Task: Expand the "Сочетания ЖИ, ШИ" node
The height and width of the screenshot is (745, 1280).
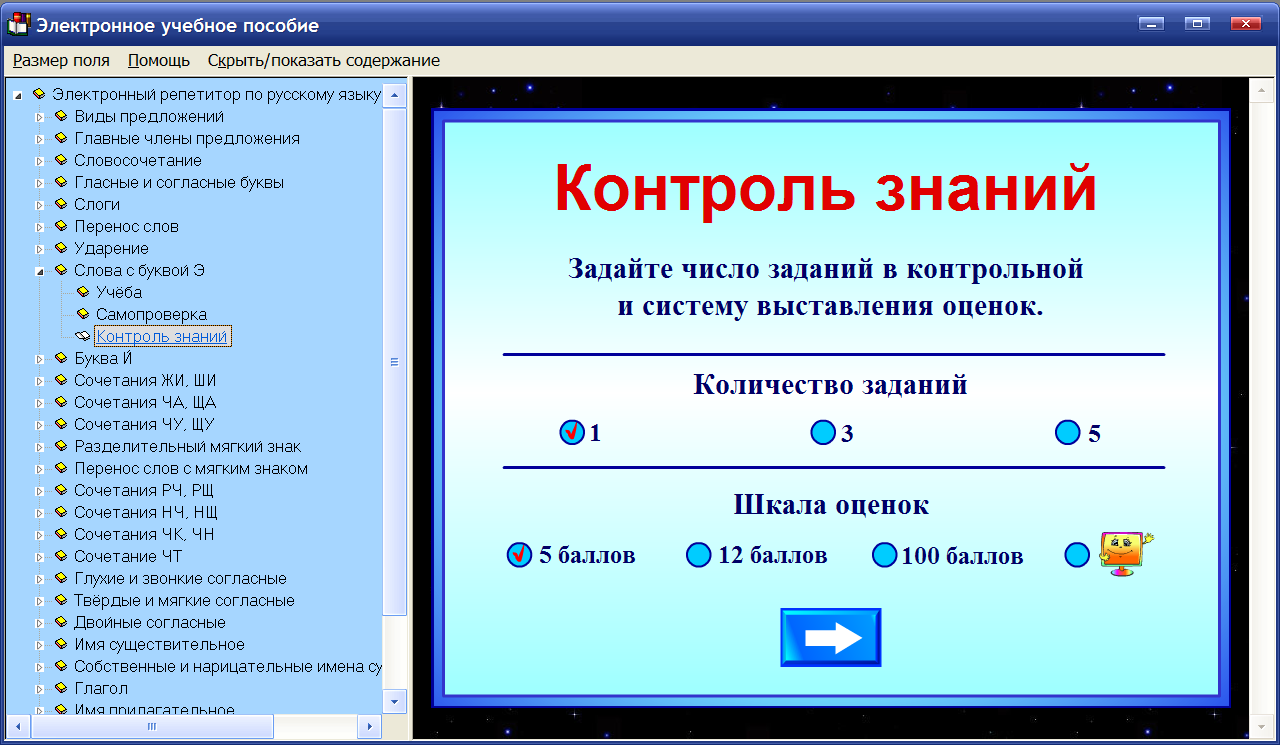Action: coord(40,380)
